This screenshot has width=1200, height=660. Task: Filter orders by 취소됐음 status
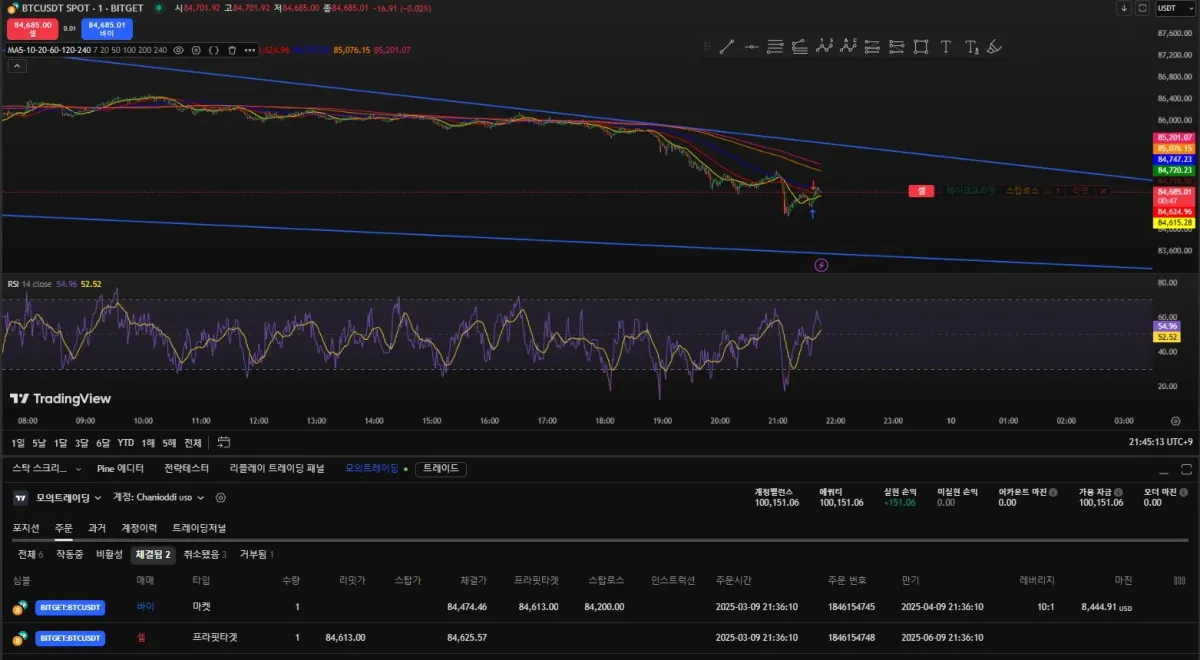tap(204, 554)
